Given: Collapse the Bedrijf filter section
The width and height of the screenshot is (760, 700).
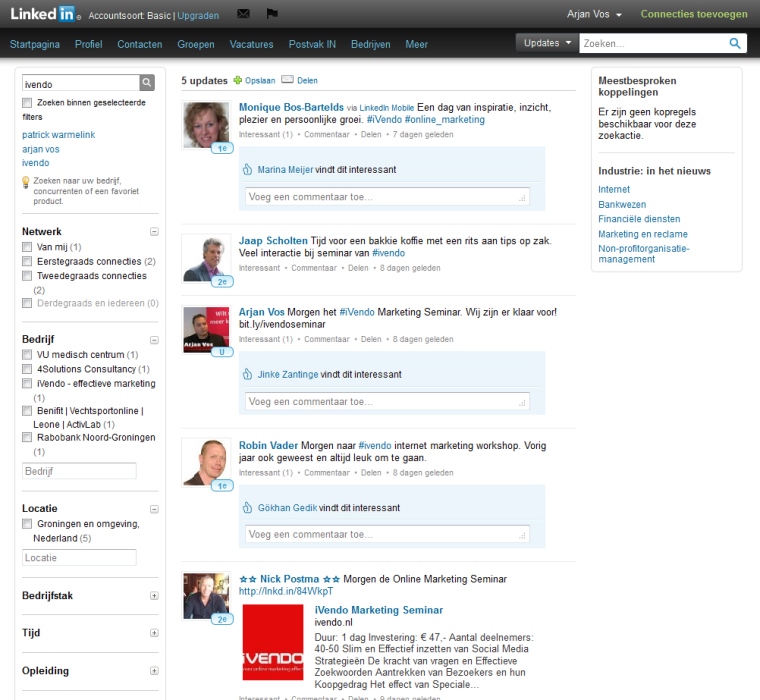Looking at the screenshot, I should pyautogui.click(x=154, y=340).
